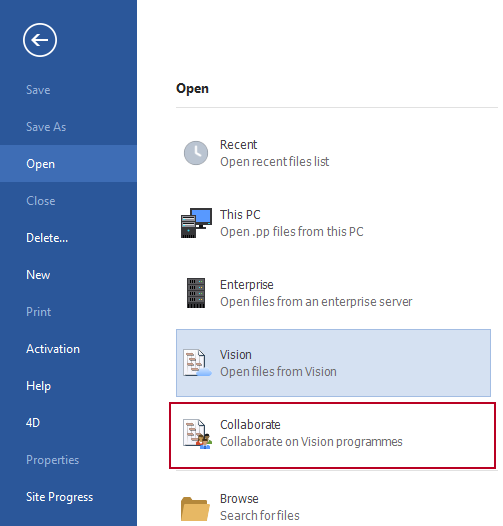503x526 pixels.
Task: Click the Recent clock icon
Action: [196, 153]
